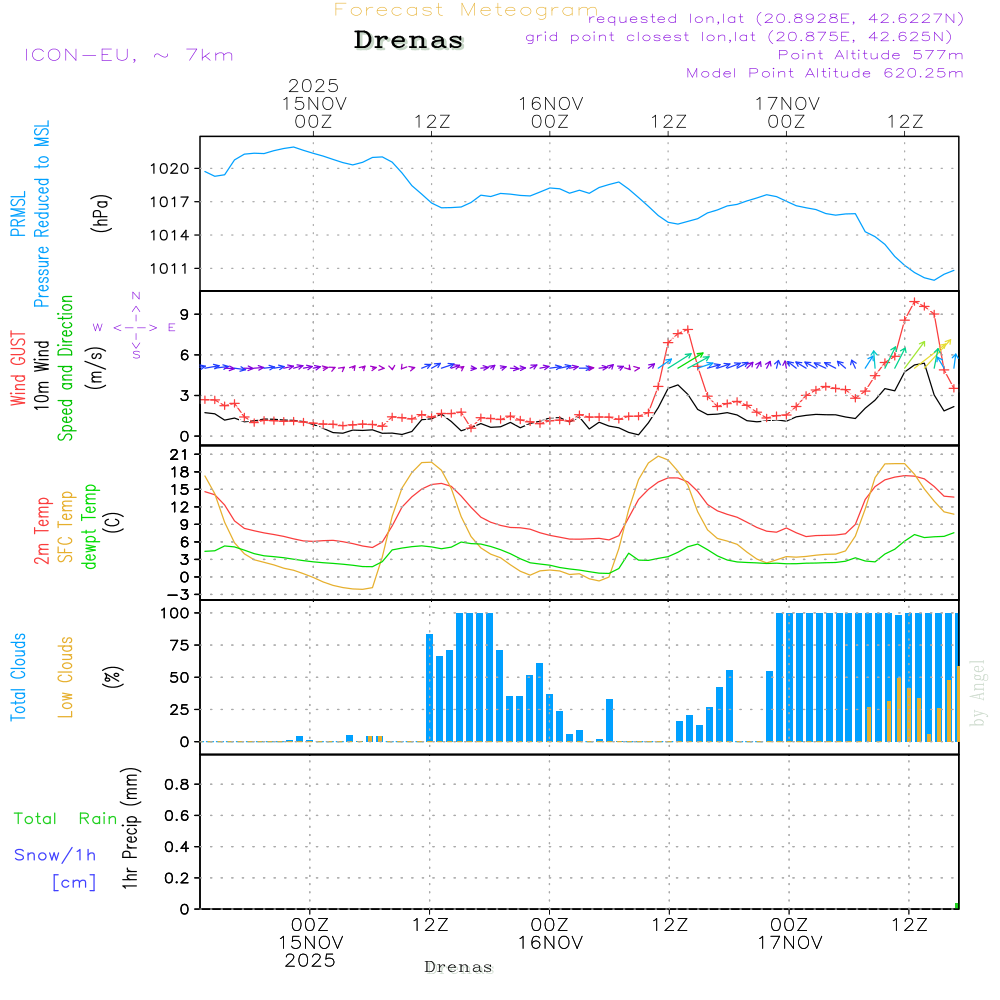Click the 1020 hPa pressure tick label
The image size is (1000, 1000).
click(x=171, y=169)
